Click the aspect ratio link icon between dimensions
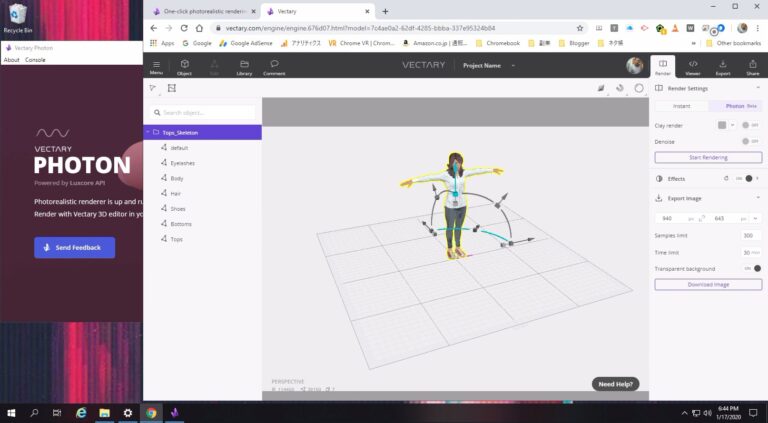This screenshot has width=768, height=423. coord(701,218)
